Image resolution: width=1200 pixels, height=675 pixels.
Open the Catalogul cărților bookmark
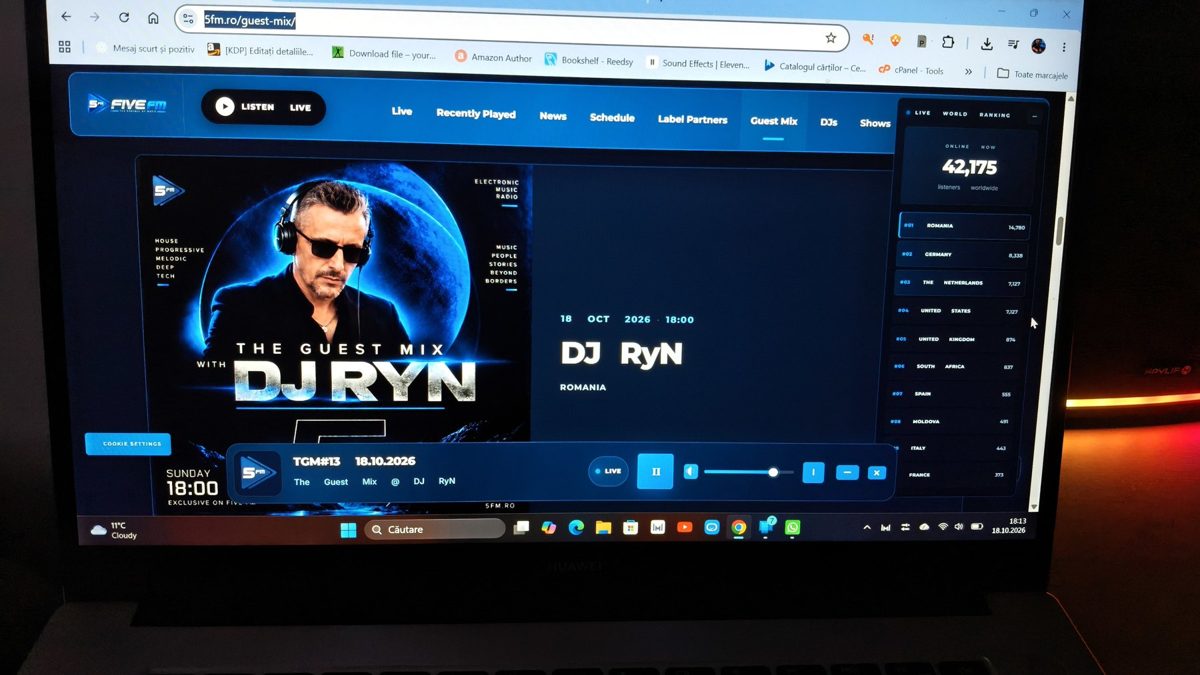pyautogui.click(x=815, y=67)
